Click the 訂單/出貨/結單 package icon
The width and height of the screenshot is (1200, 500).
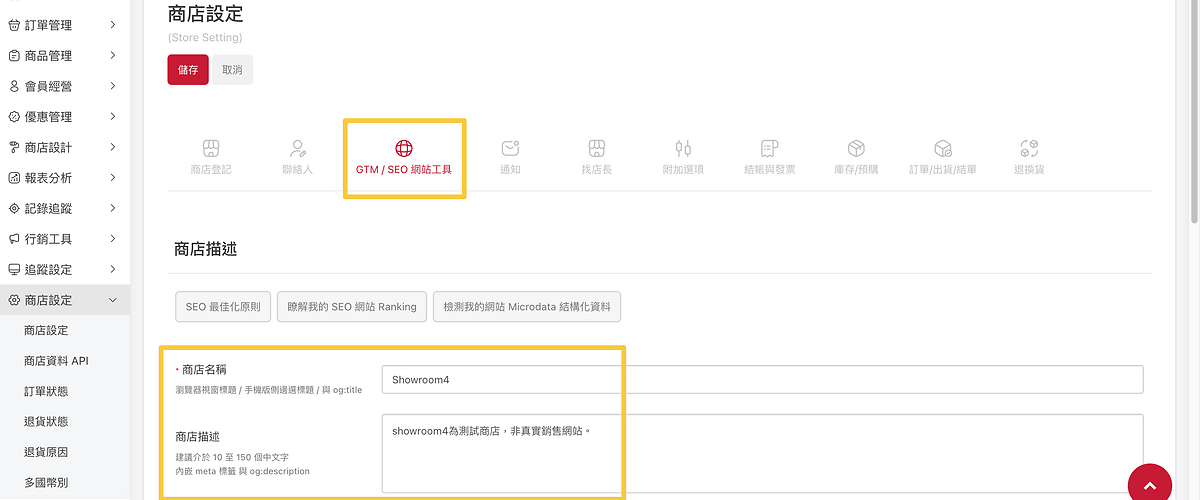click(x=942, y=149)
